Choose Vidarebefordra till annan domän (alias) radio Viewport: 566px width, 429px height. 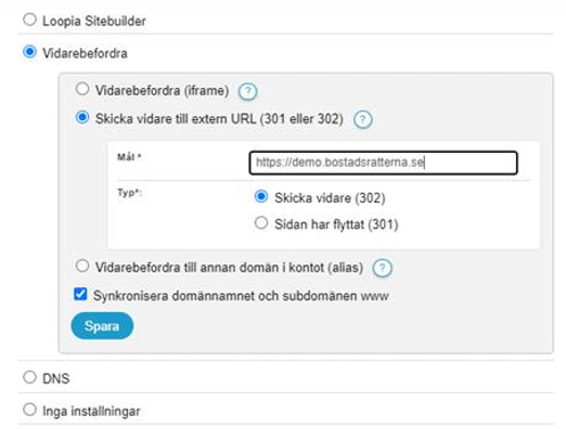tap(83, 266)
